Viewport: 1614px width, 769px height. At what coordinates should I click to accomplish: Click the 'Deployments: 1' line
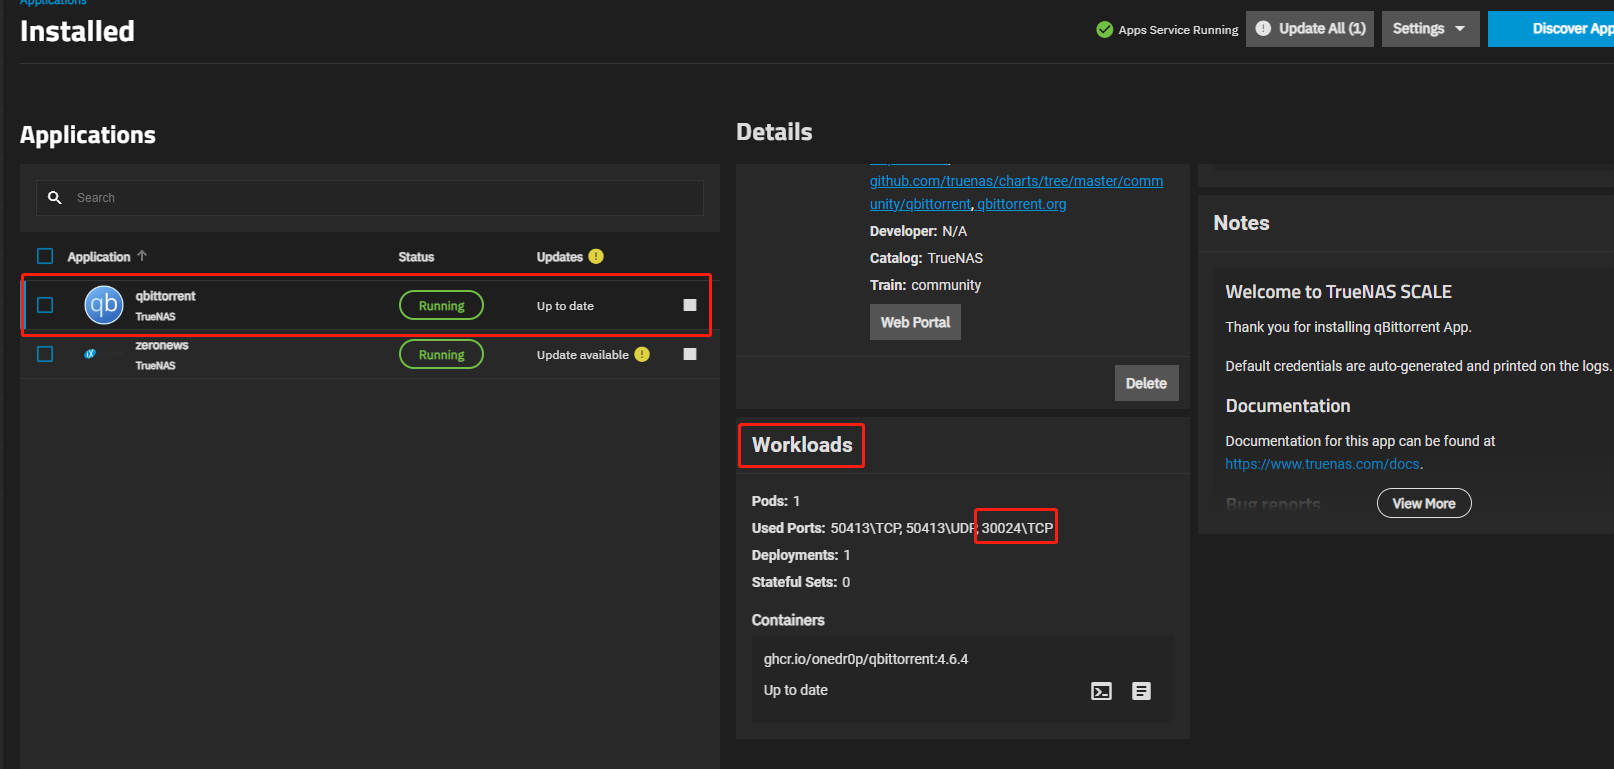[801, 555]
